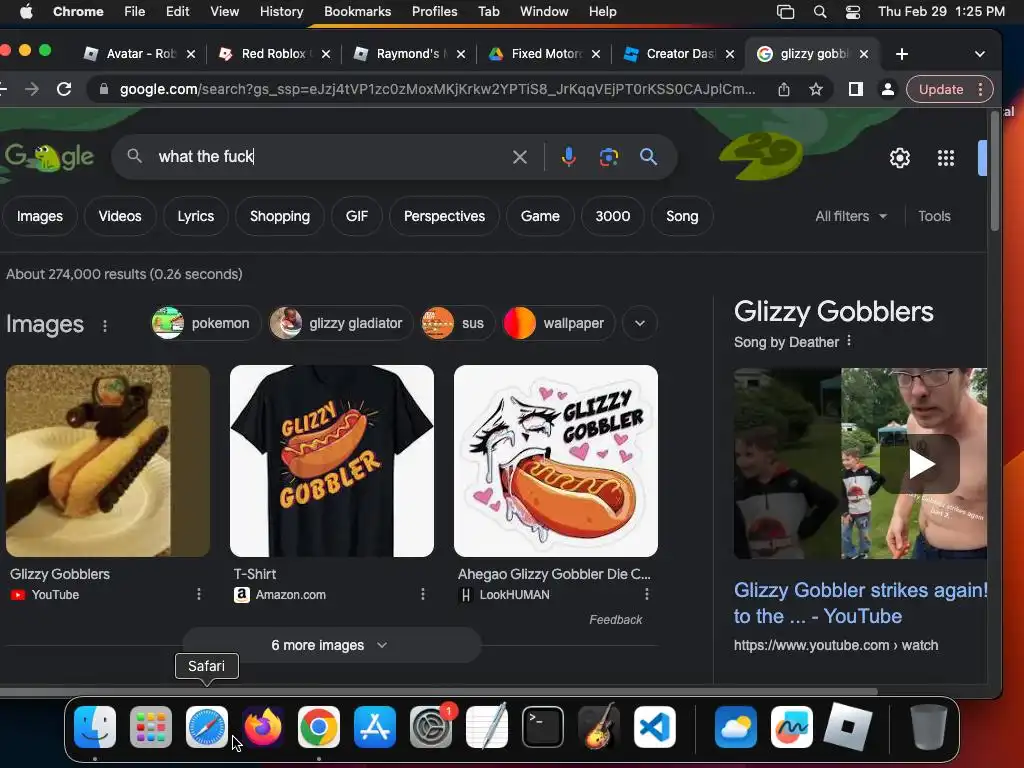Filter results by Lyrics

[x=196, y=216]
